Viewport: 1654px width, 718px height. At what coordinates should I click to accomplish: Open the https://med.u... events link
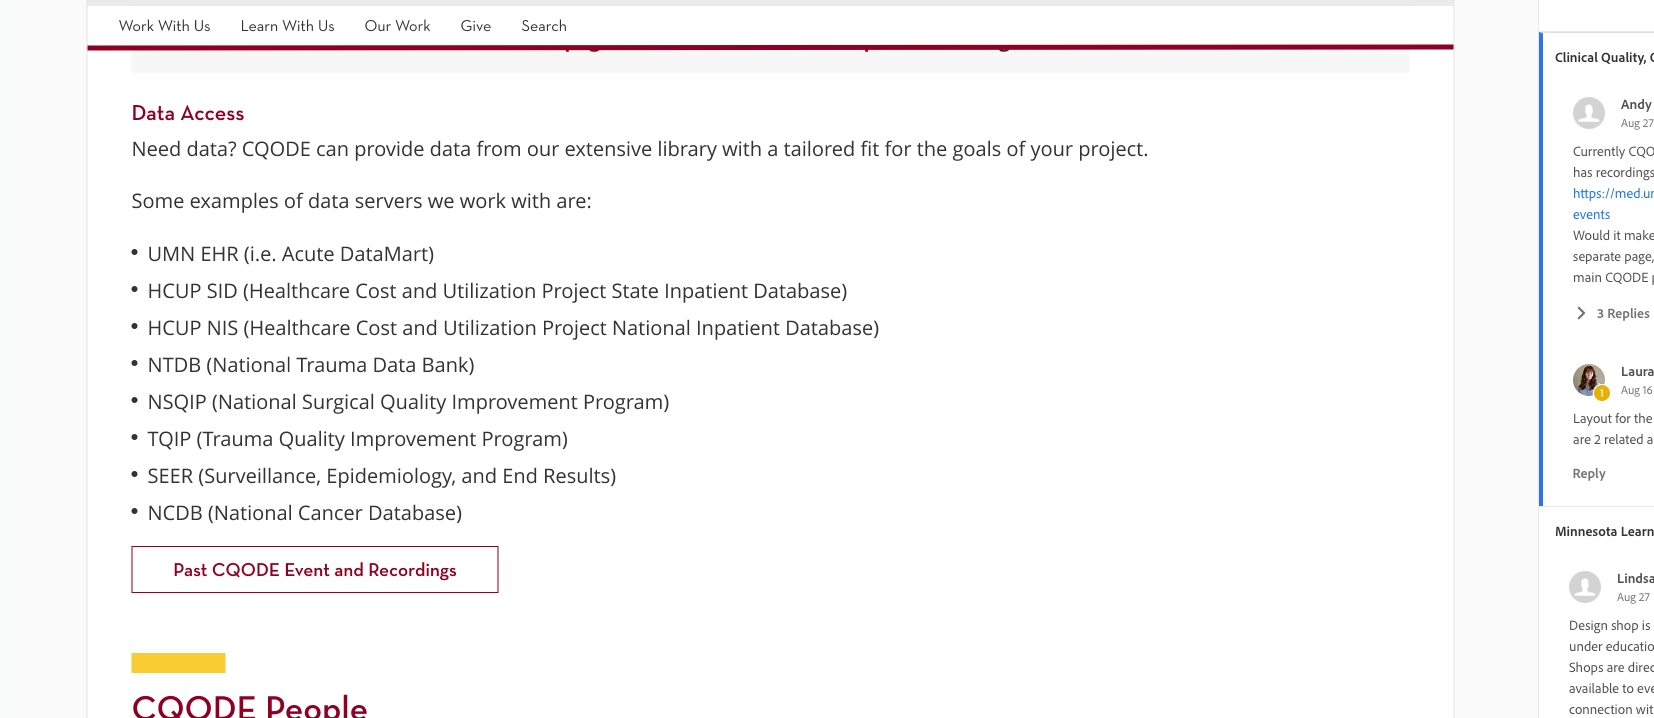pyautogui.click(x=1612, y=194)
